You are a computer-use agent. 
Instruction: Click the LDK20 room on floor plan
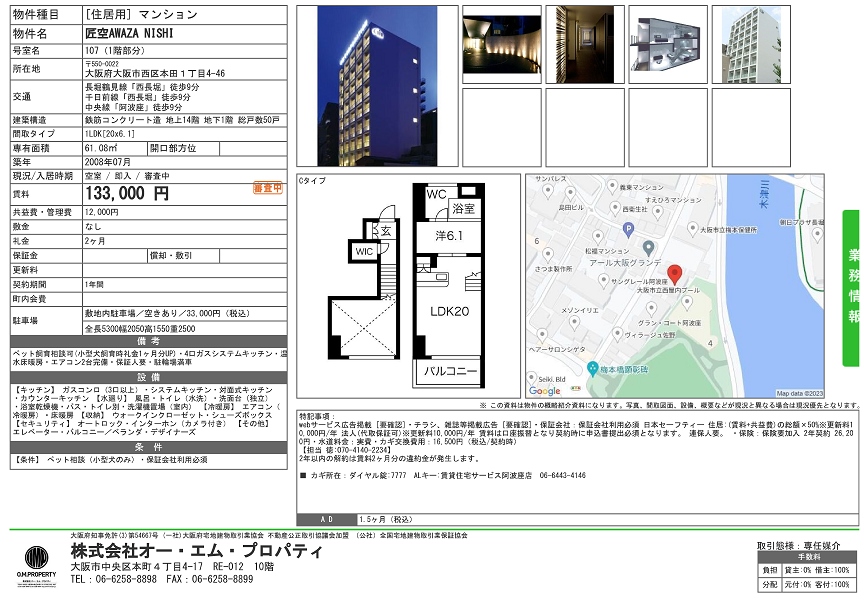coord(448,311)
